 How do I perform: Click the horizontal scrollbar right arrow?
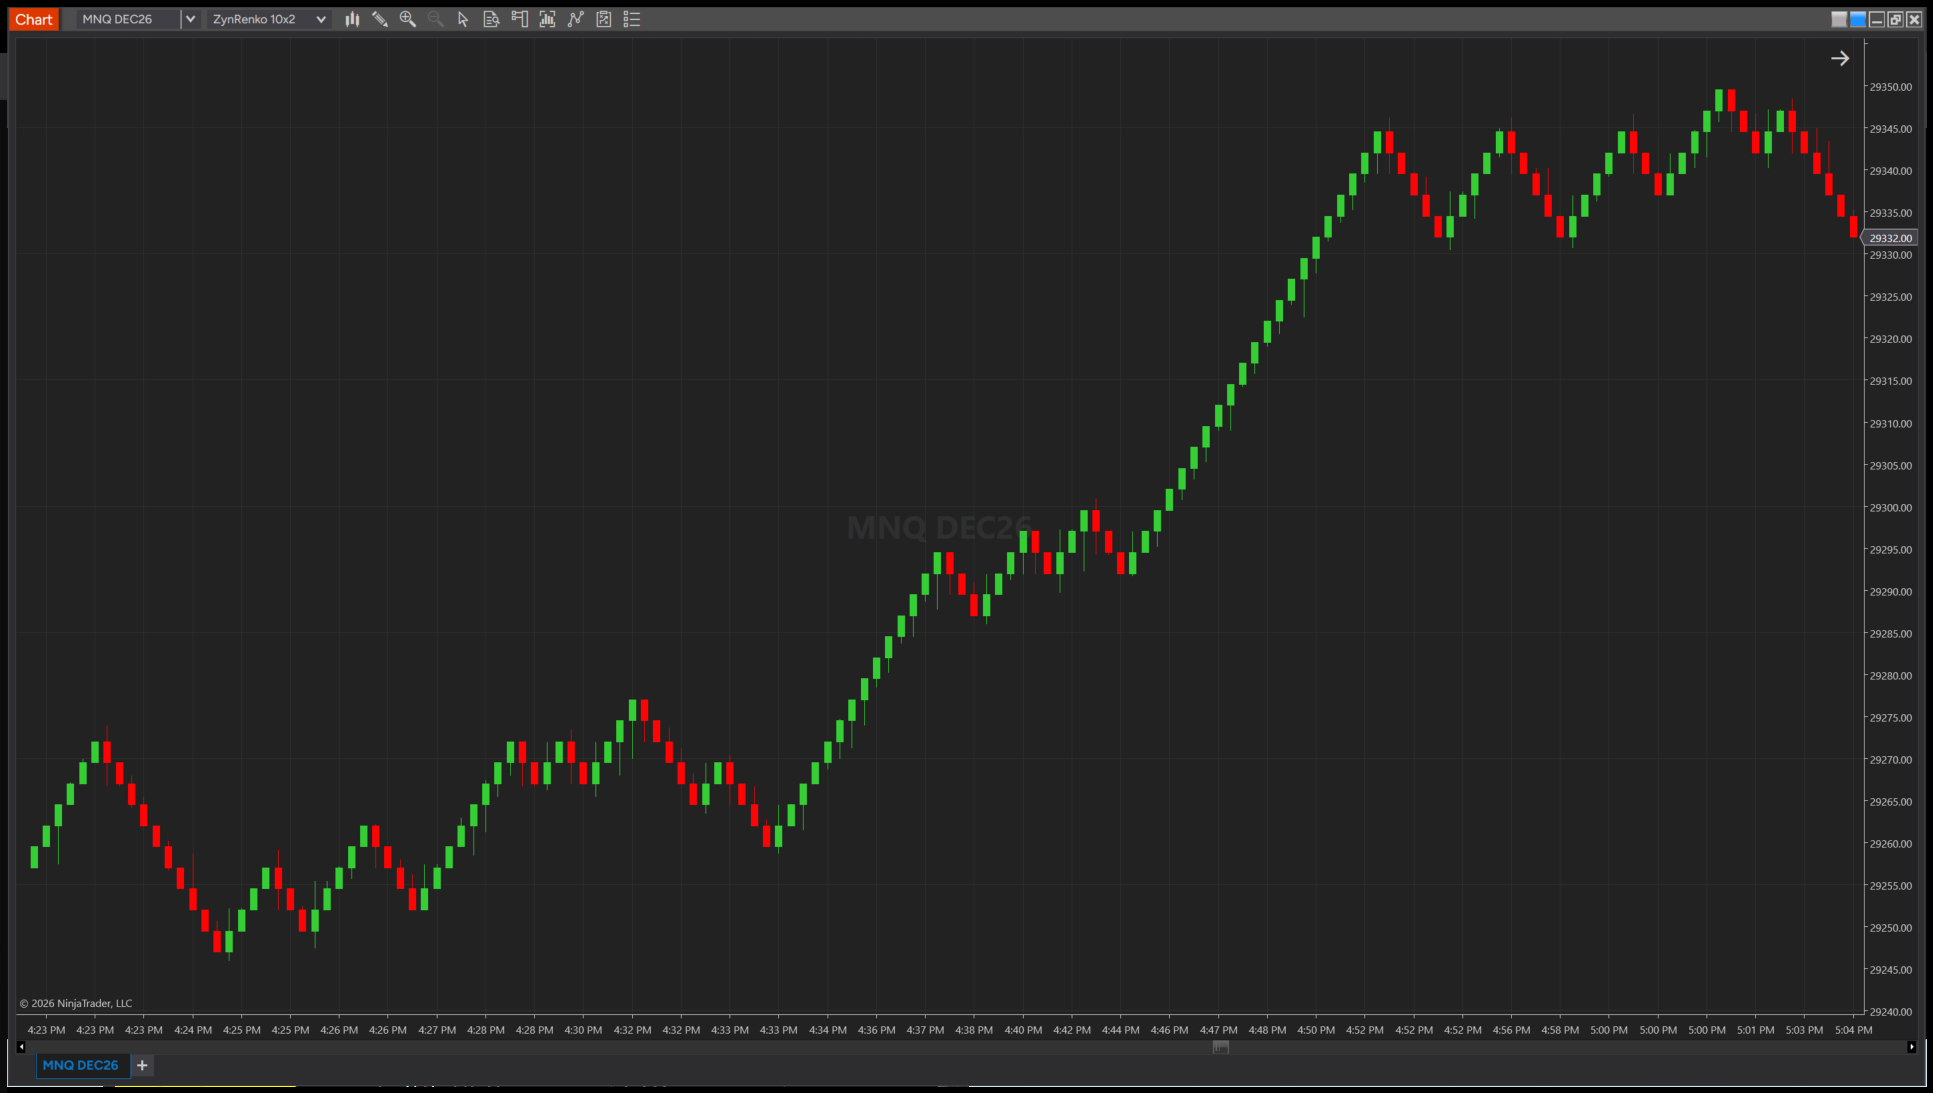1912,1047
